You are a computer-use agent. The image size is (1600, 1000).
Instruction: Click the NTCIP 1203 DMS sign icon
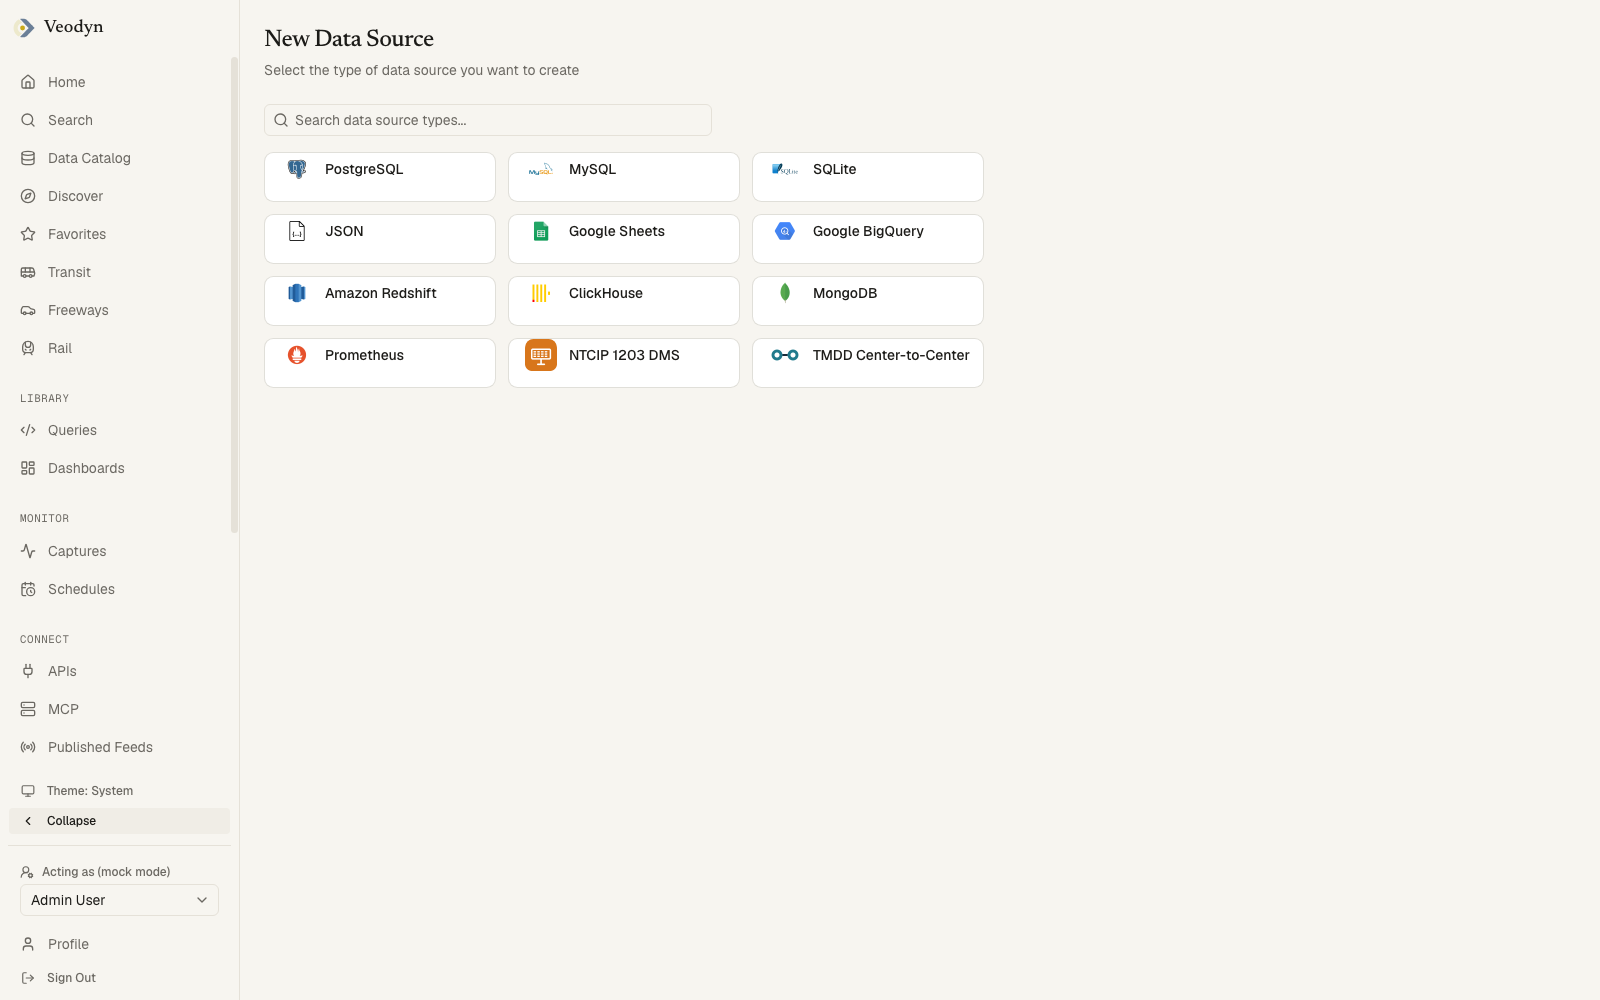[541, 355]
